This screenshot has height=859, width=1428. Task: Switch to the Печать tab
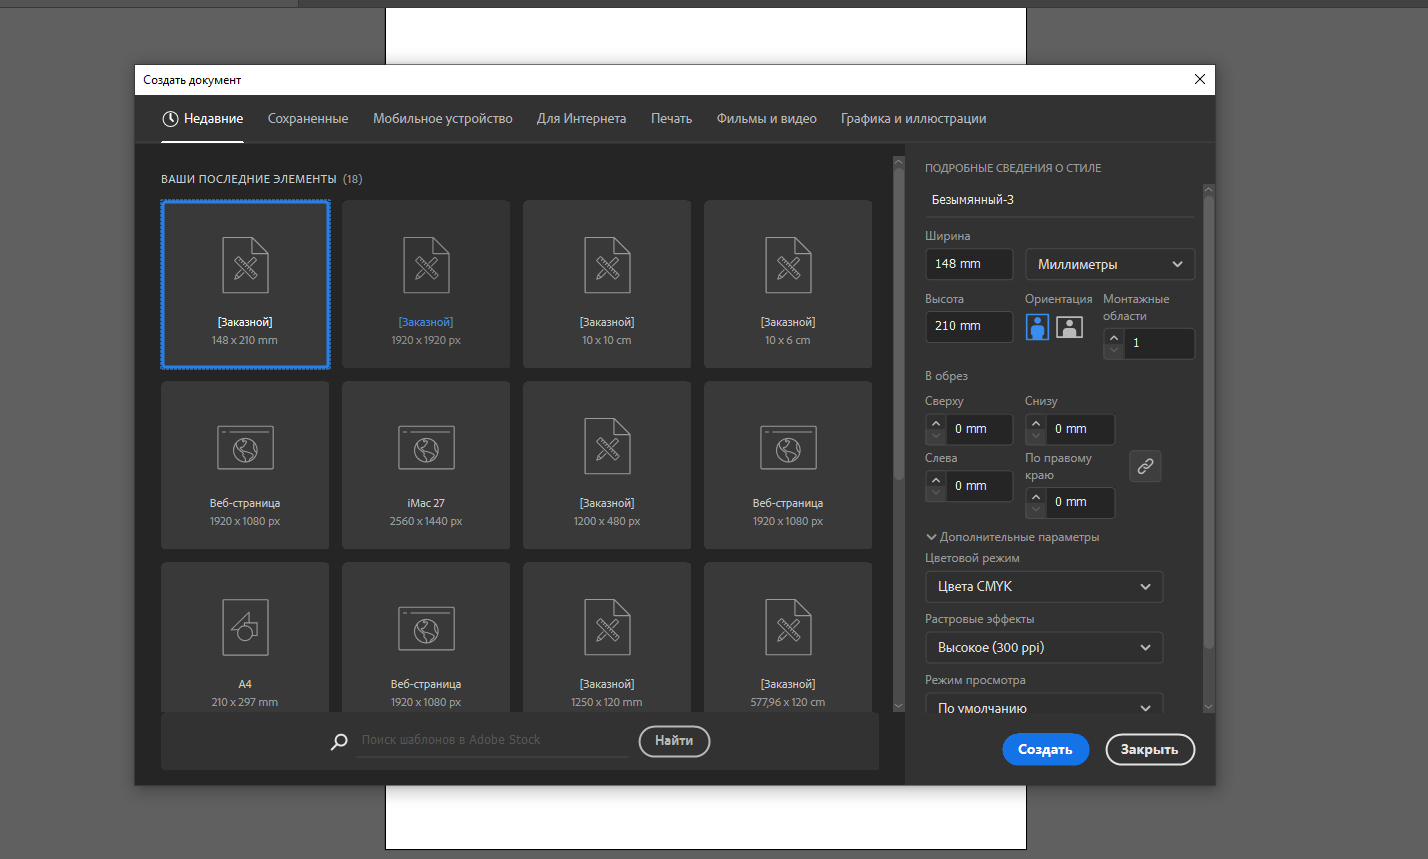(671, 118)
